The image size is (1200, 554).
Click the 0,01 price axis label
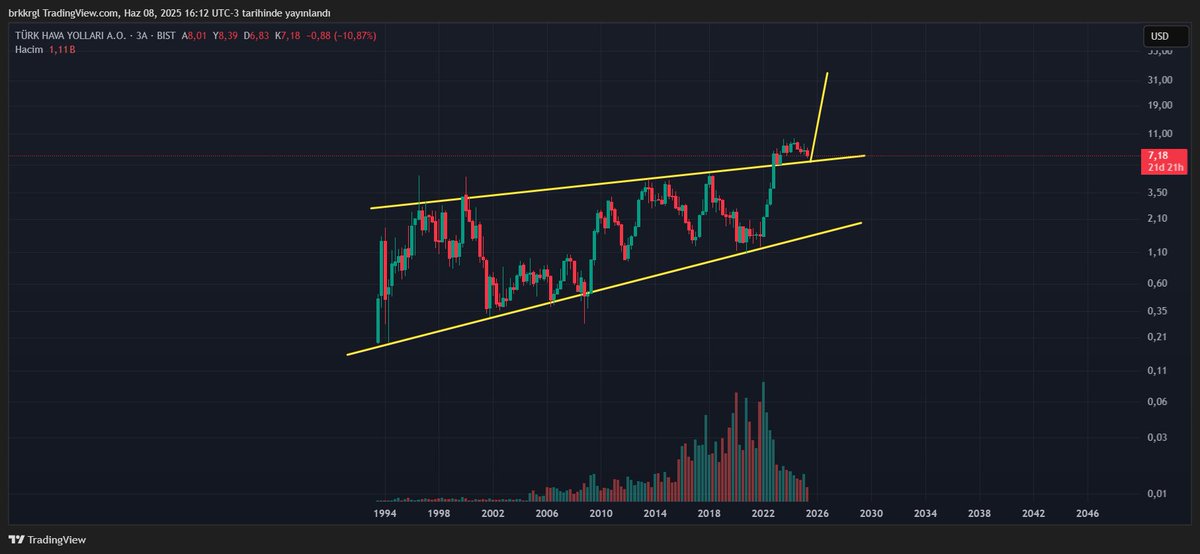click(x=1158, y=494)
